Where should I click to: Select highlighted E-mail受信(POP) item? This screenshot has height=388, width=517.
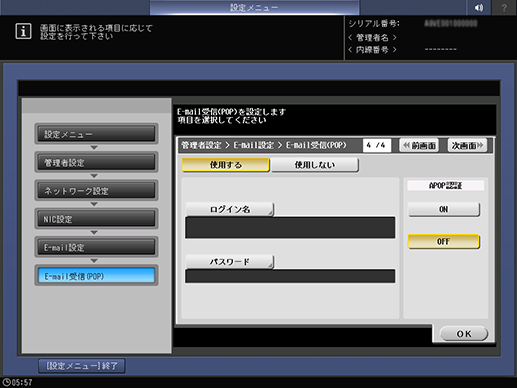[96, 276]
